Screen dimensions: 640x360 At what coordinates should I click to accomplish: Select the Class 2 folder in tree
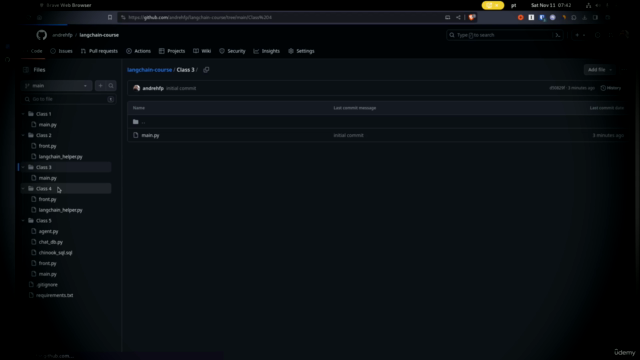coord(44,135)
